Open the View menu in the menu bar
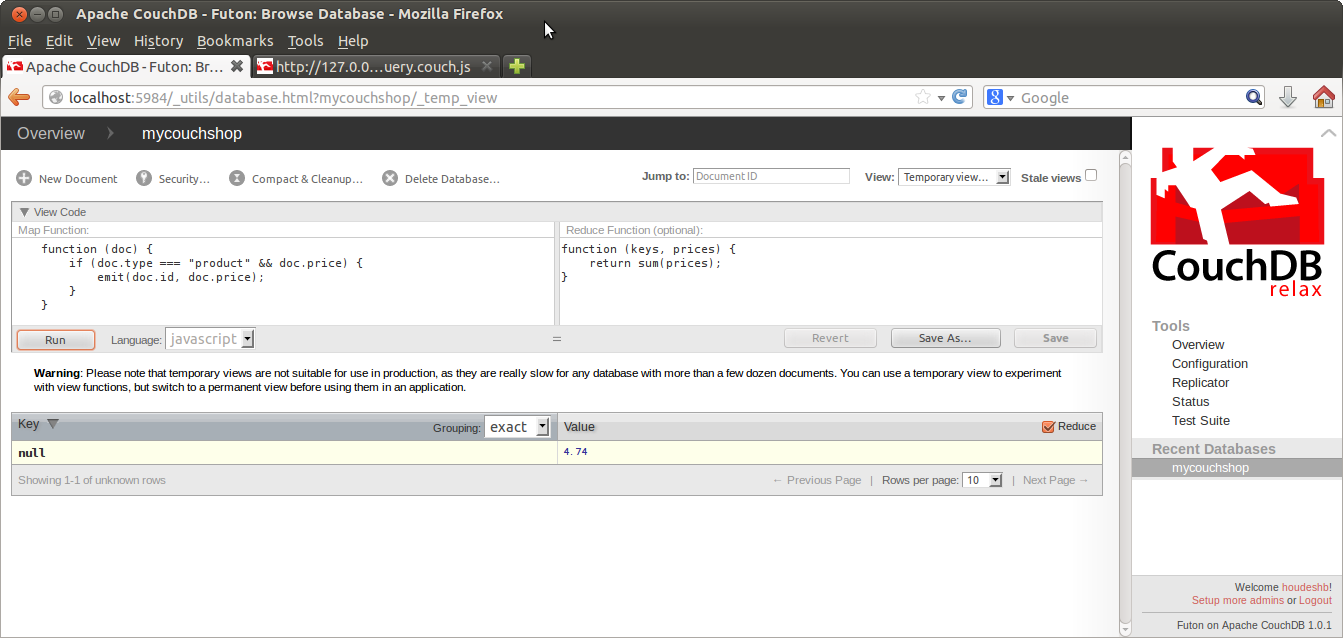1343x638 pixels. [103, 41]
